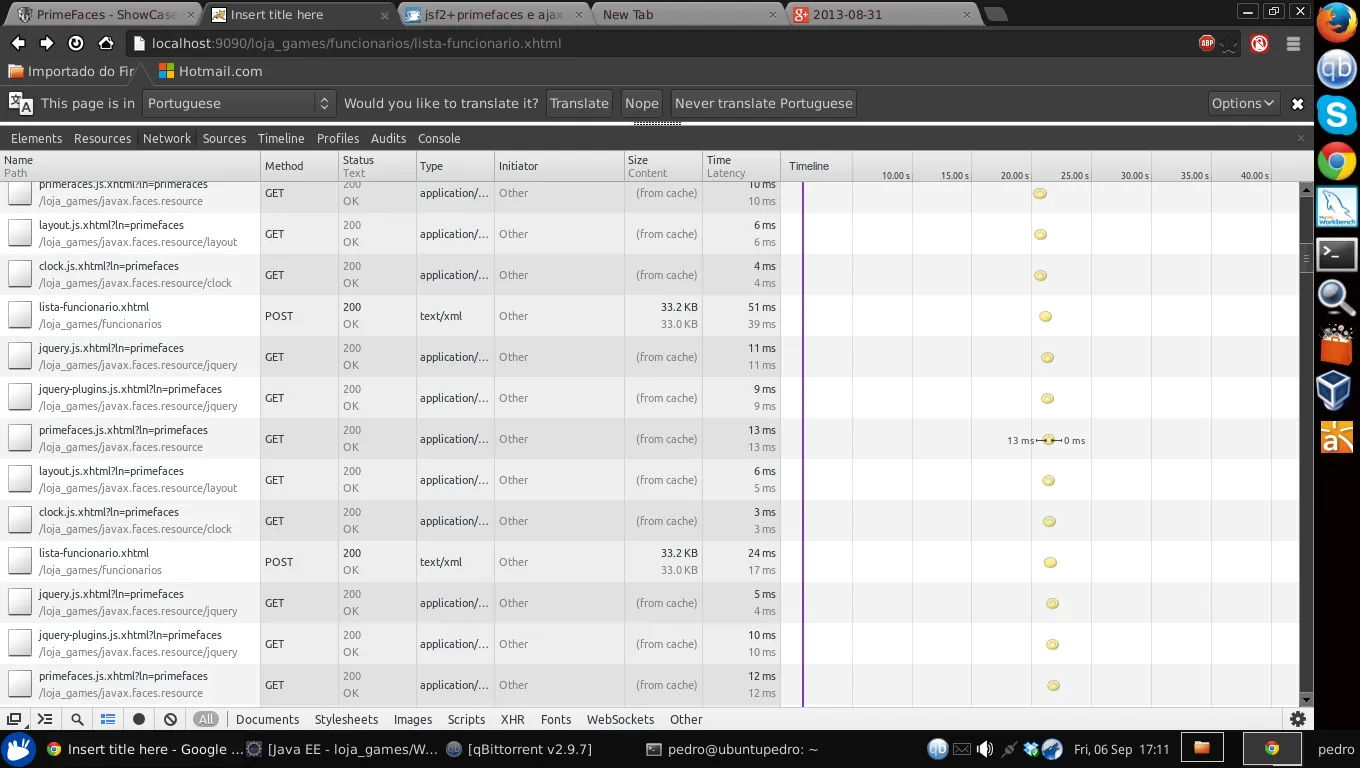1360x768 pixels.
Task: Show the console drawer in DevTools
Action: tap(45, 719)
